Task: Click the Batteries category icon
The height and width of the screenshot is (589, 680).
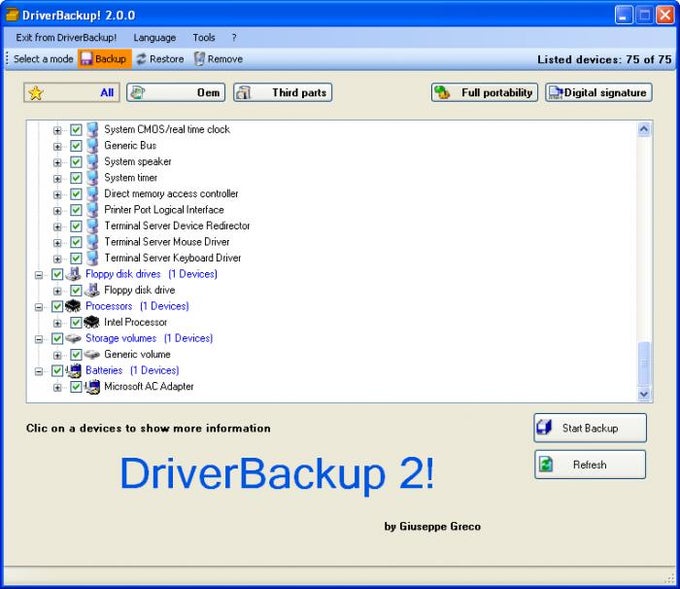Action: (x=74, y=370)
